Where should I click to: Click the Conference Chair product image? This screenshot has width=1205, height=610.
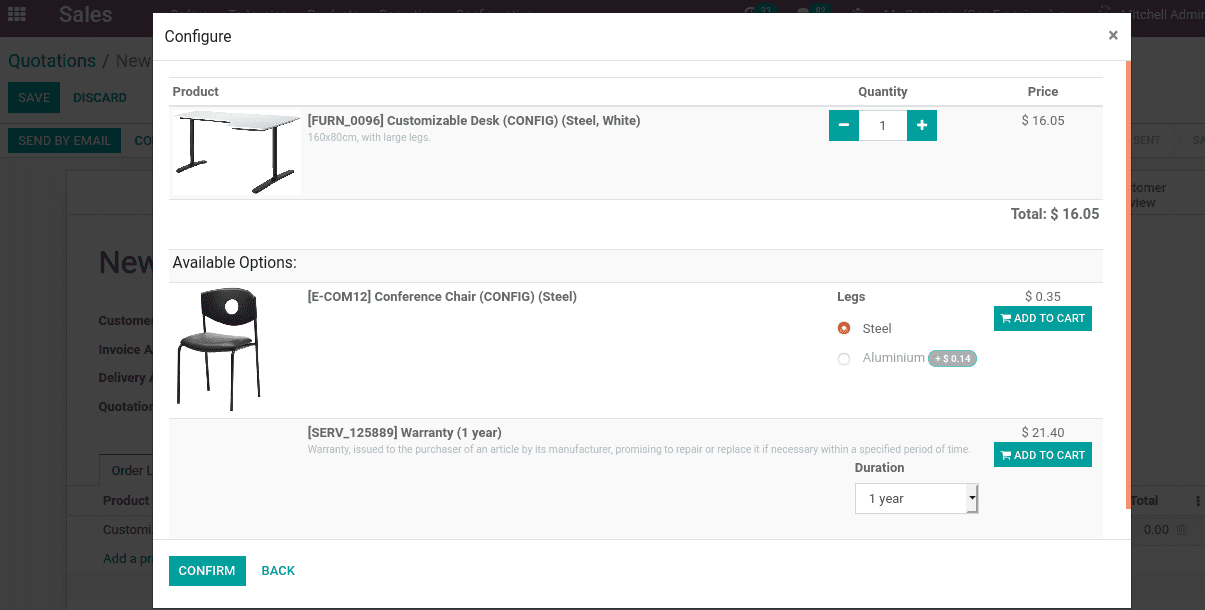(217, 349)
